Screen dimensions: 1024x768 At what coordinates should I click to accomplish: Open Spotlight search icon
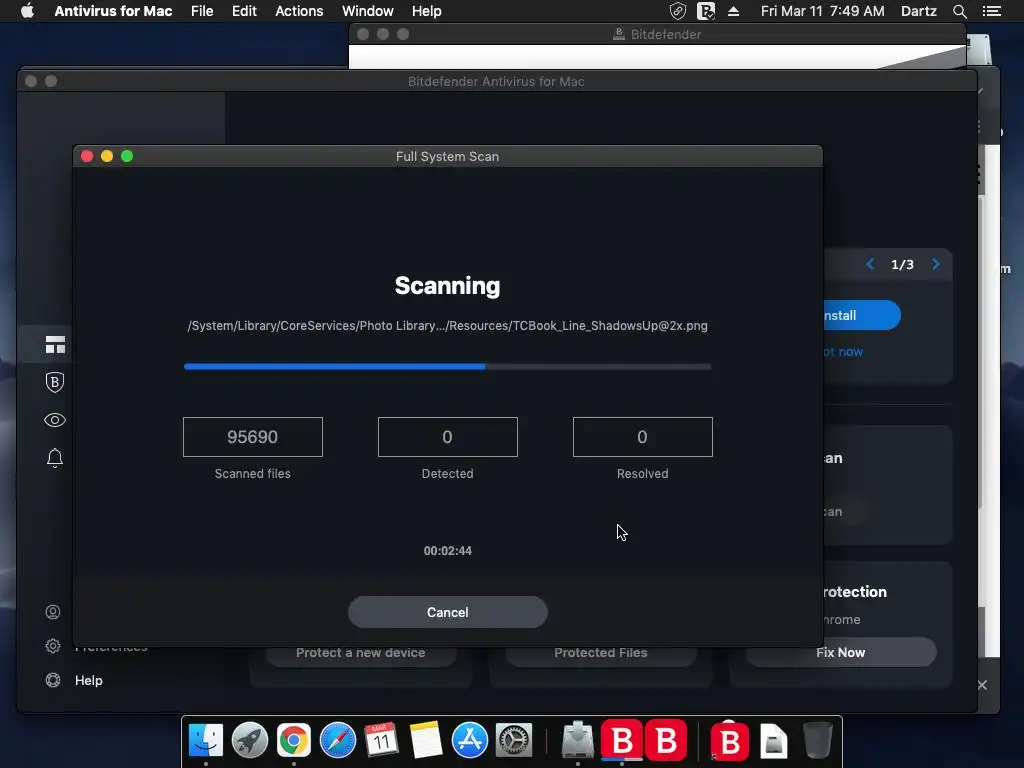(x=959, y=11)
